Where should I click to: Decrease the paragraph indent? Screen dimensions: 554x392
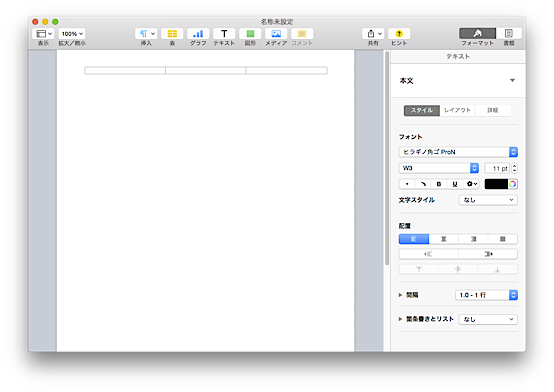pos(428,254)
